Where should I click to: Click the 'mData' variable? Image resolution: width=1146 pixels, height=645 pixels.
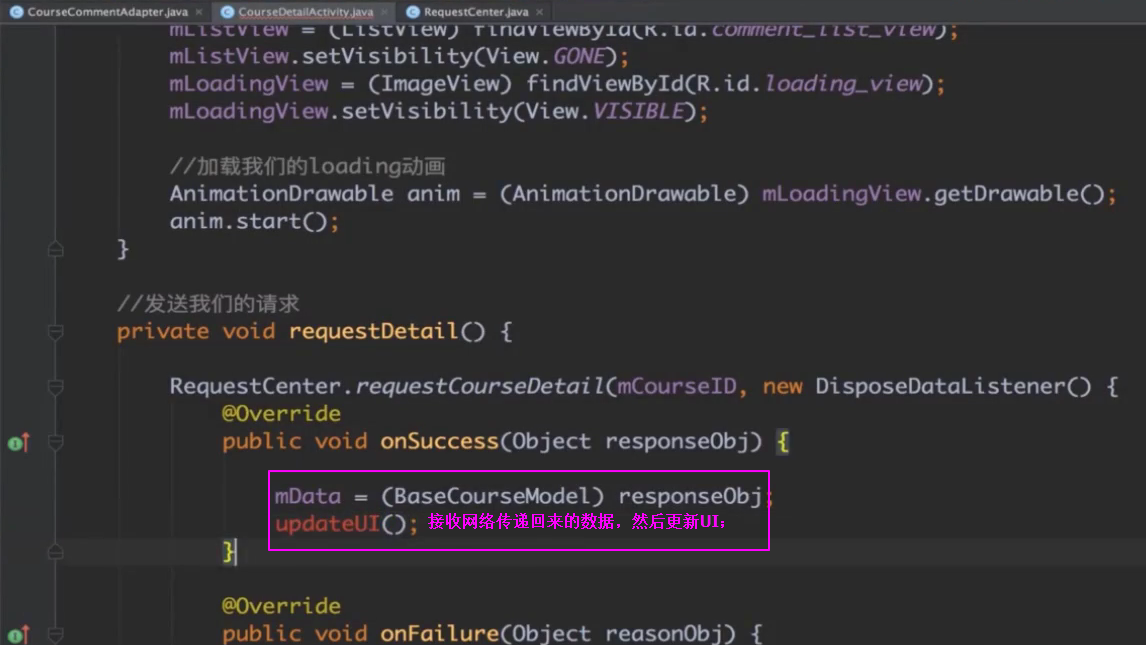point(308,497)
